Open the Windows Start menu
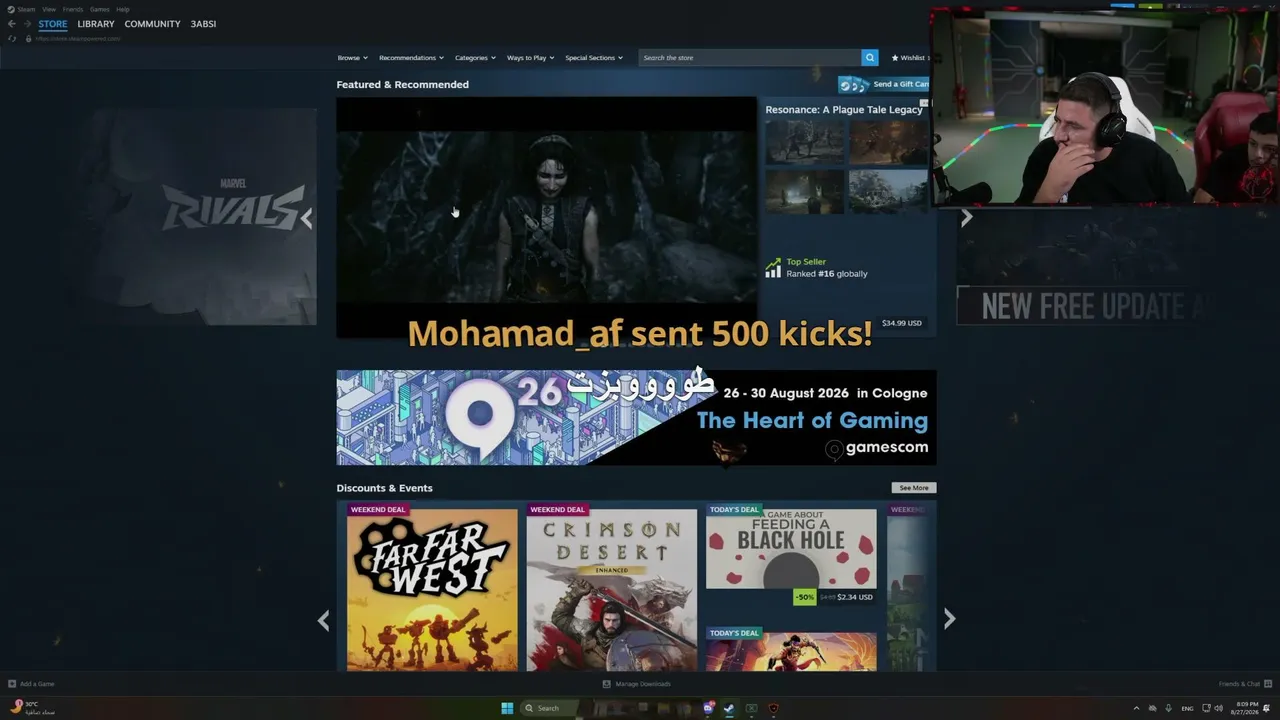 coord(507,708)
